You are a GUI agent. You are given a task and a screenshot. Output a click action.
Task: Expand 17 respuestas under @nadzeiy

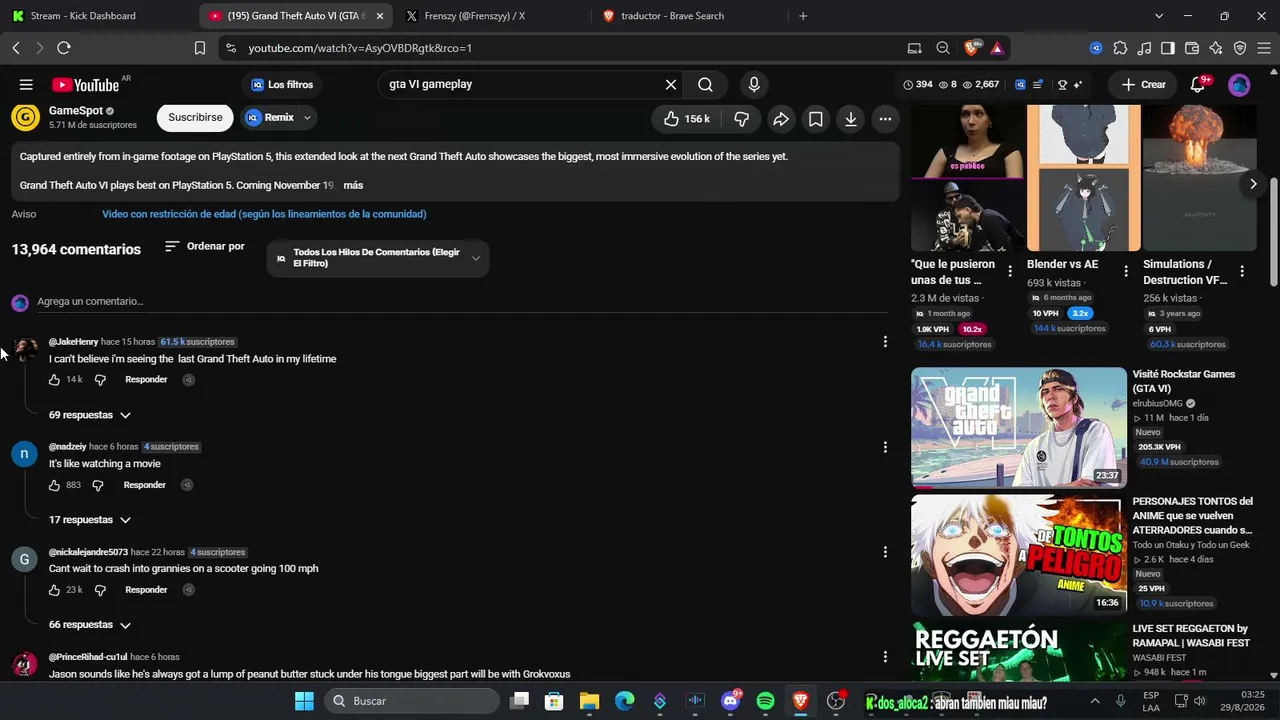point(90,520)
